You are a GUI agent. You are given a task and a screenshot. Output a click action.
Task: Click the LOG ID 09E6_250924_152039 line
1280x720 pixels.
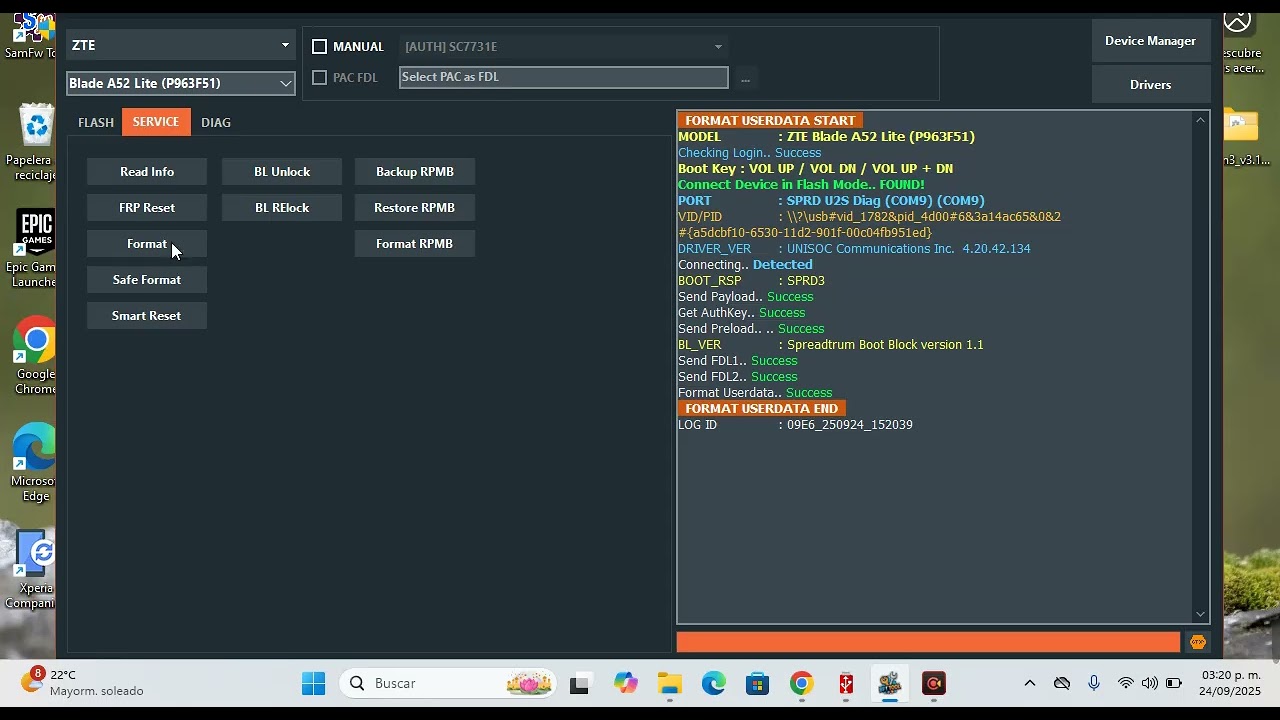click(796, 425)
